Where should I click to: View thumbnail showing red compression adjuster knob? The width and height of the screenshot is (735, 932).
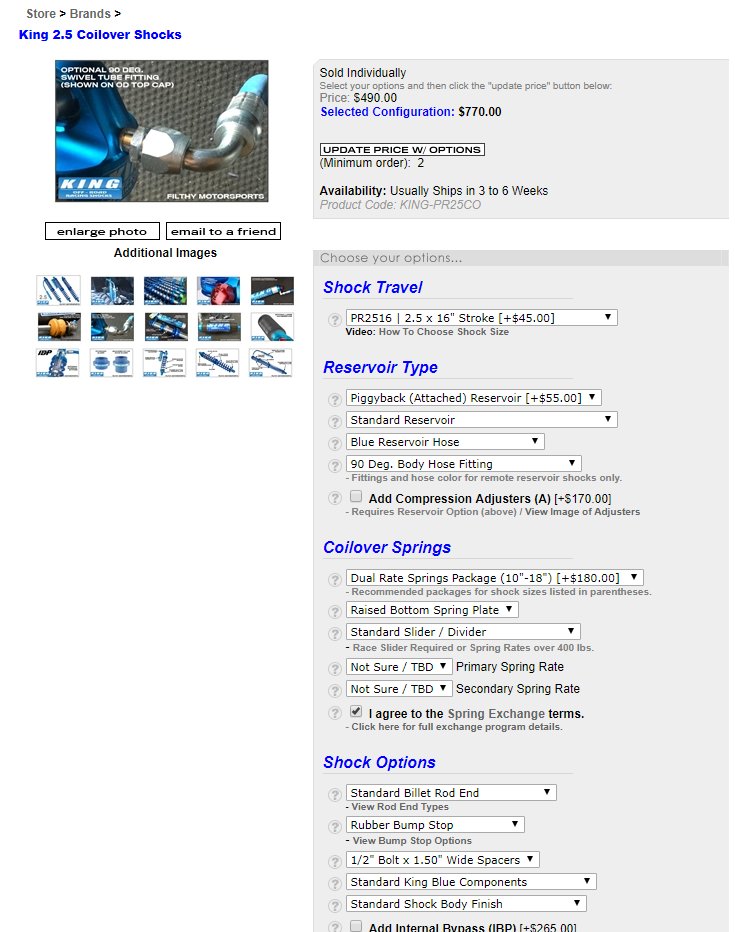pyautogui.click(x=219, y=290)
